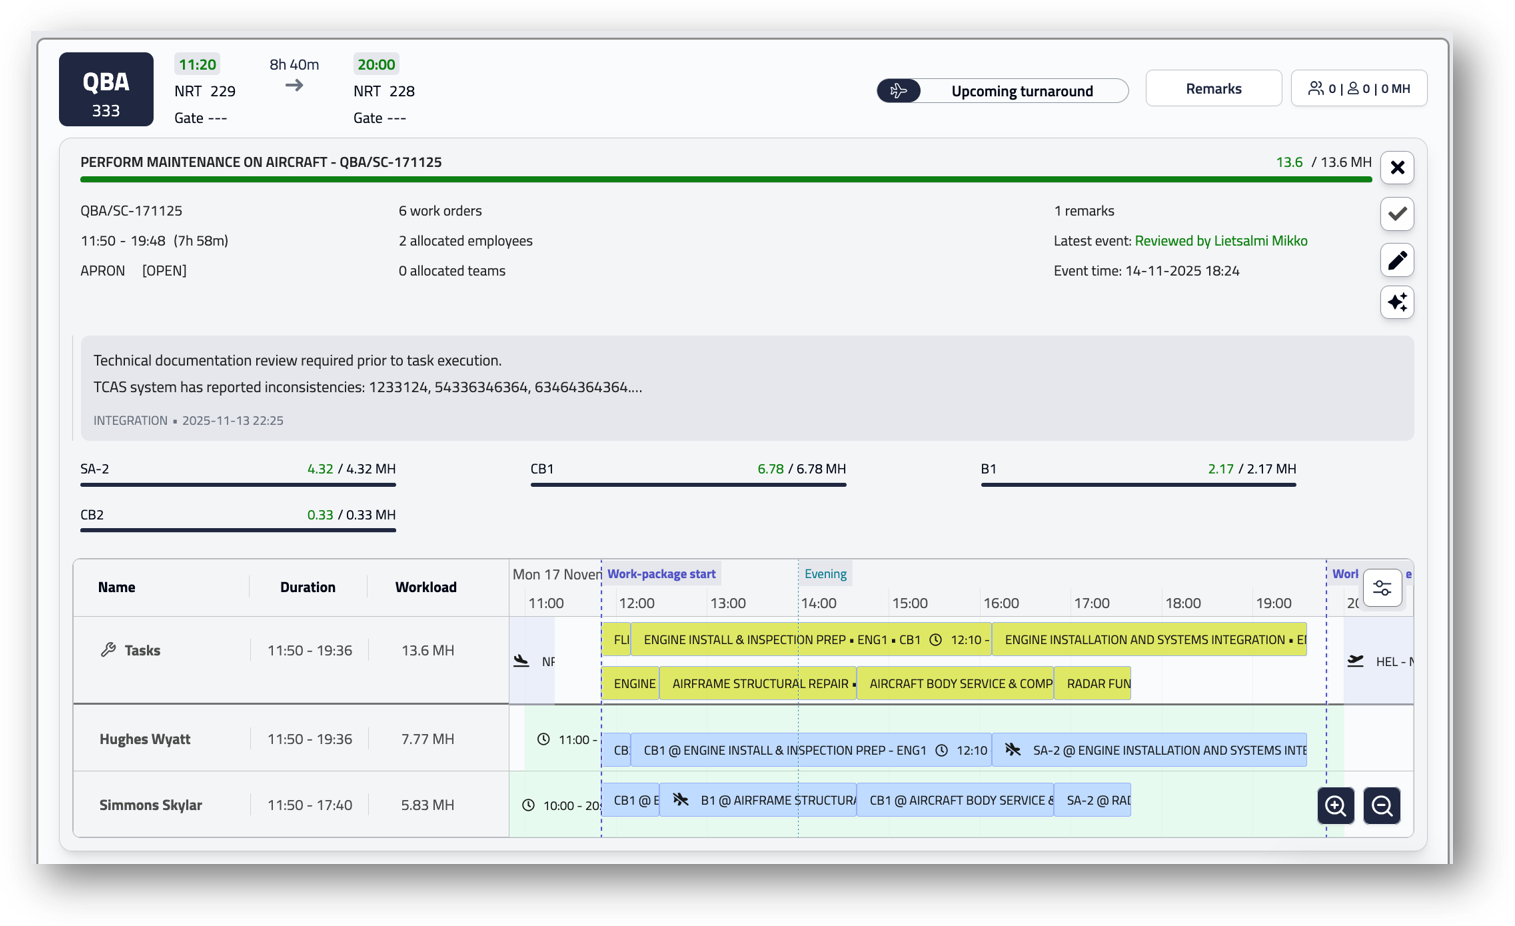Click the arrival flight icon next to HEL
Image resolution: width=1515 pixels, height=926 pixels.
click(1355, 660)
